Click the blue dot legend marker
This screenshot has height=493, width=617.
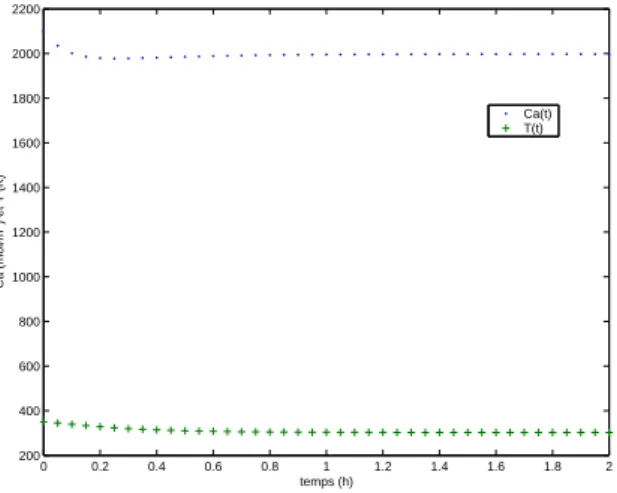coord(506,114)
